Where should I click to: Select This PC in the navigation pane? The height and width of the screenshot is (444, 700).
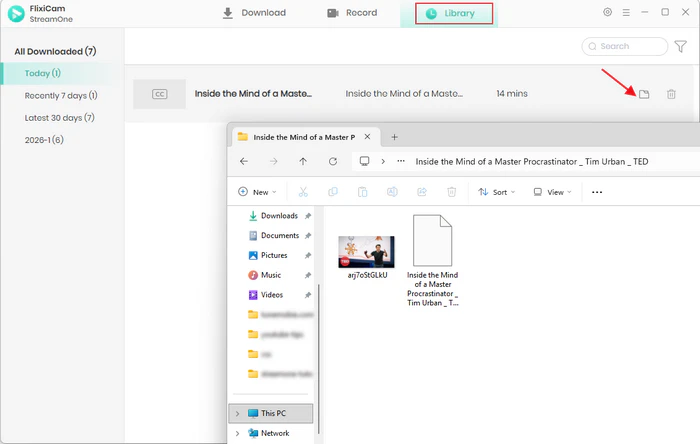click(271, 414)
